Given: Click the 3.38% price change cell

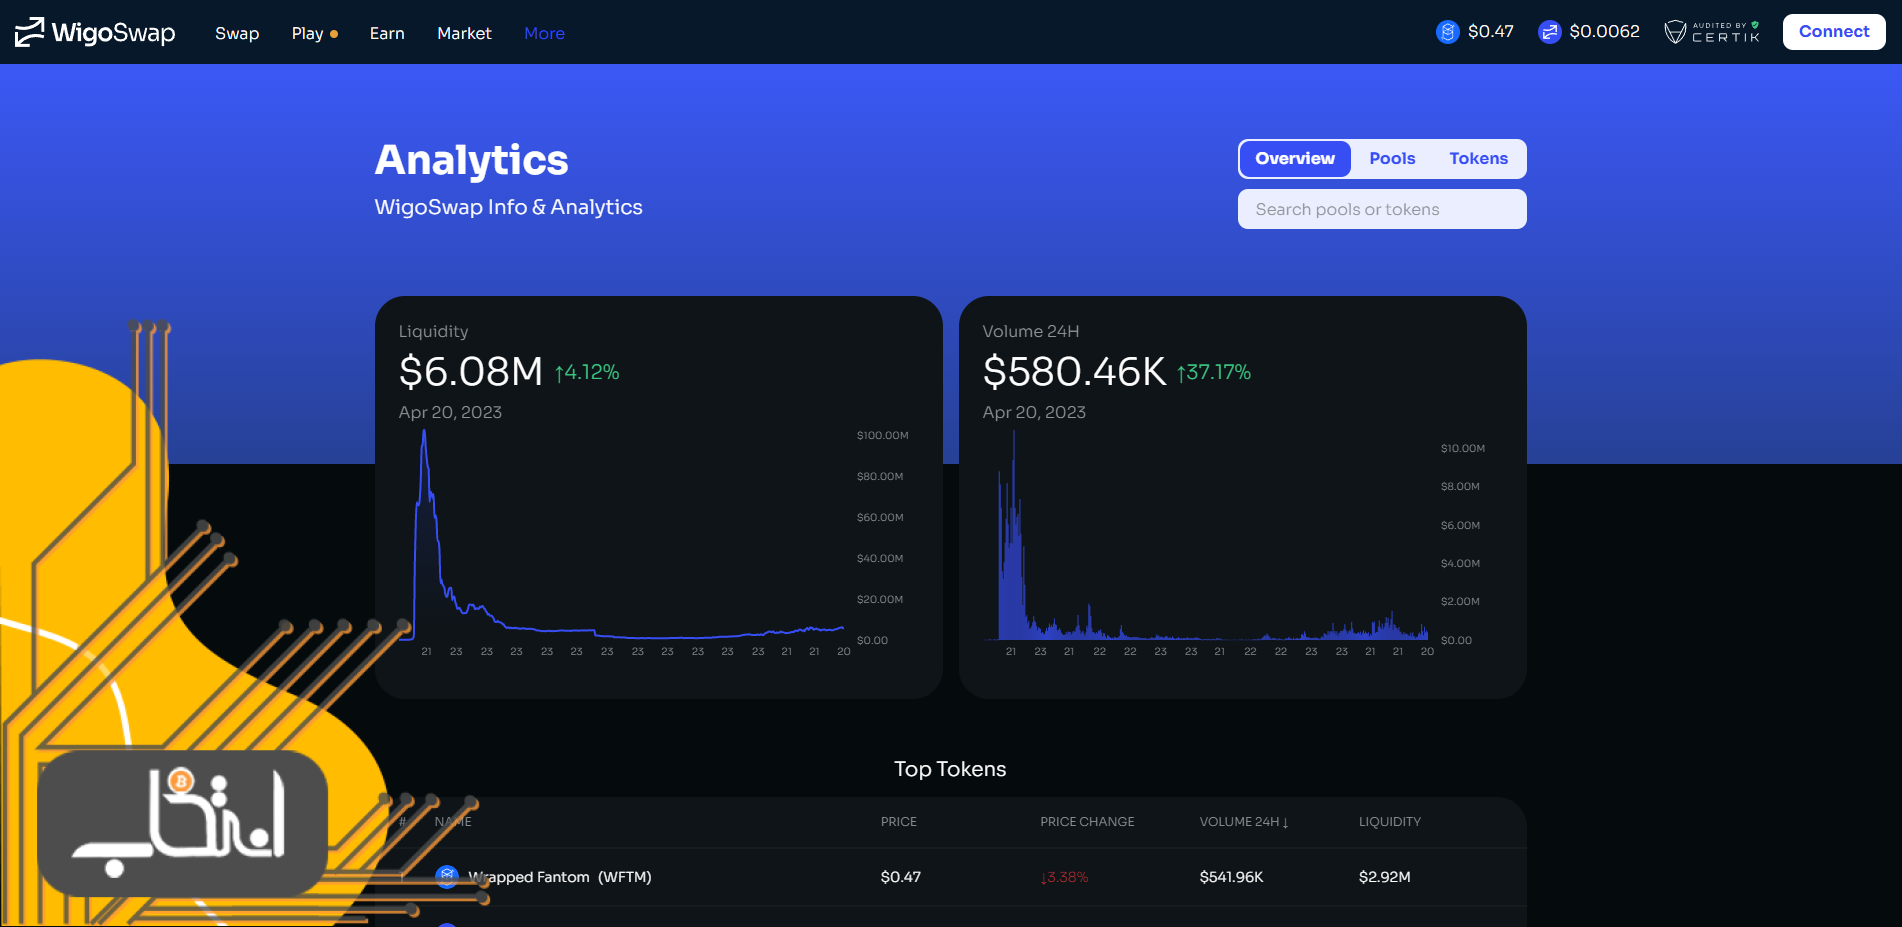Looking at the screenshot, I should pos(1064,877).
